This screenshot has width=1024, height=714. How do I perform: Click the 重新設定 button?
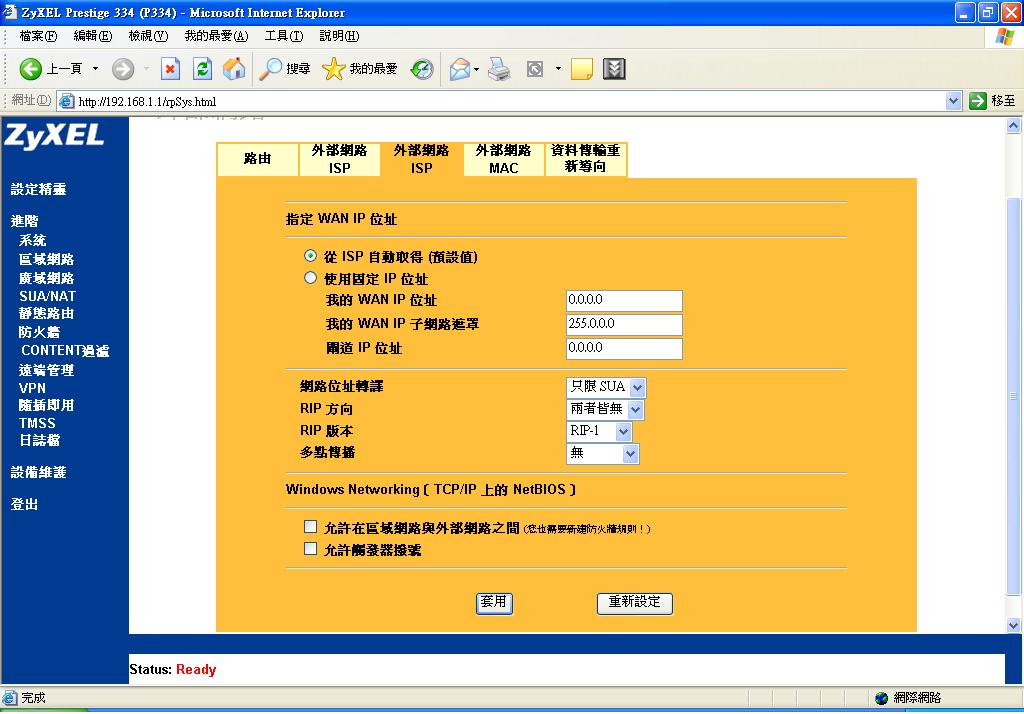[x=635, y=603]
